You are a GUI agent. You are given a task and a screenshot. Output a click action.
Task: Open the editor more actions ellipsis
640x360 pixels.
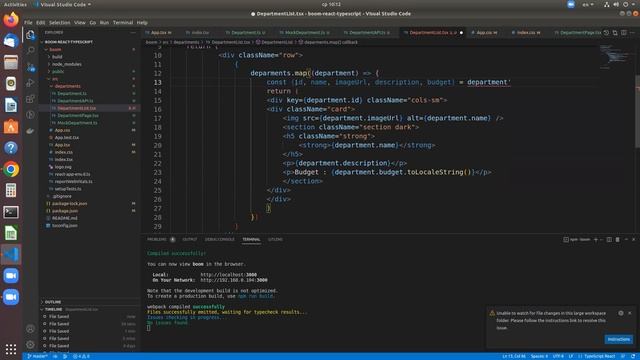point(632,32)
